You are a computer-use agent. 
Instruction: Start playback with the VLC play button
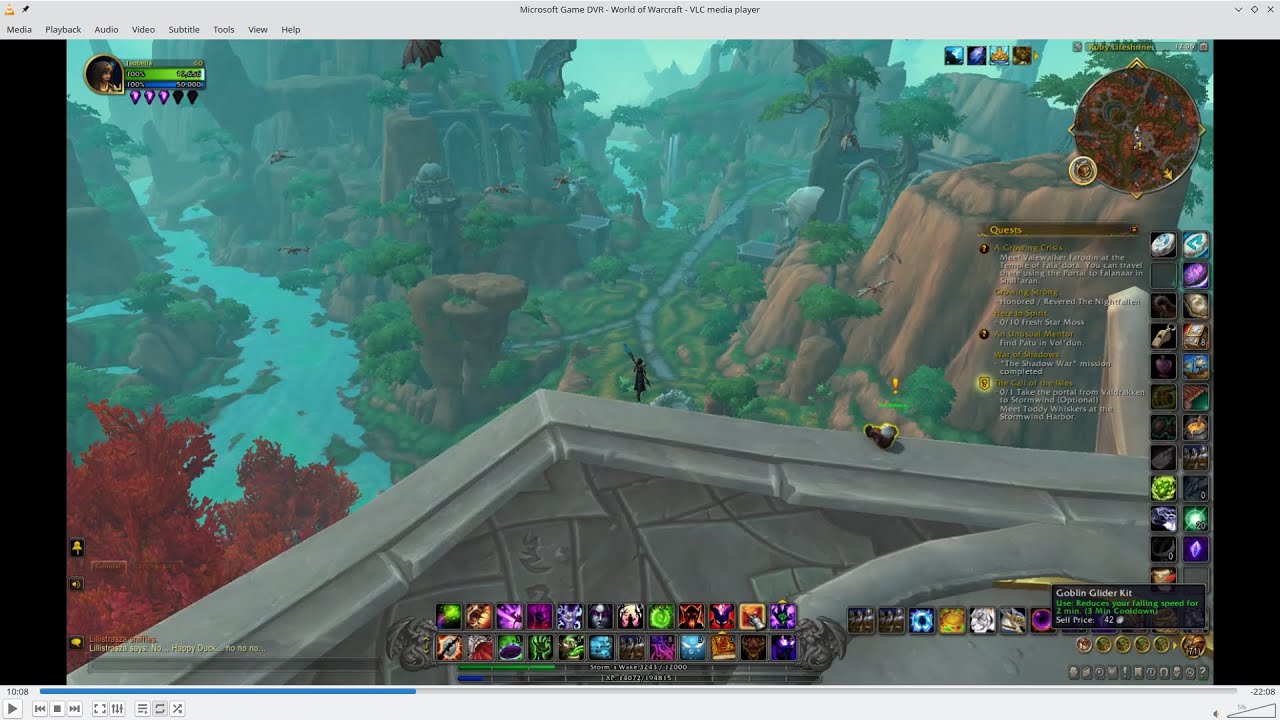pos(13,709)
